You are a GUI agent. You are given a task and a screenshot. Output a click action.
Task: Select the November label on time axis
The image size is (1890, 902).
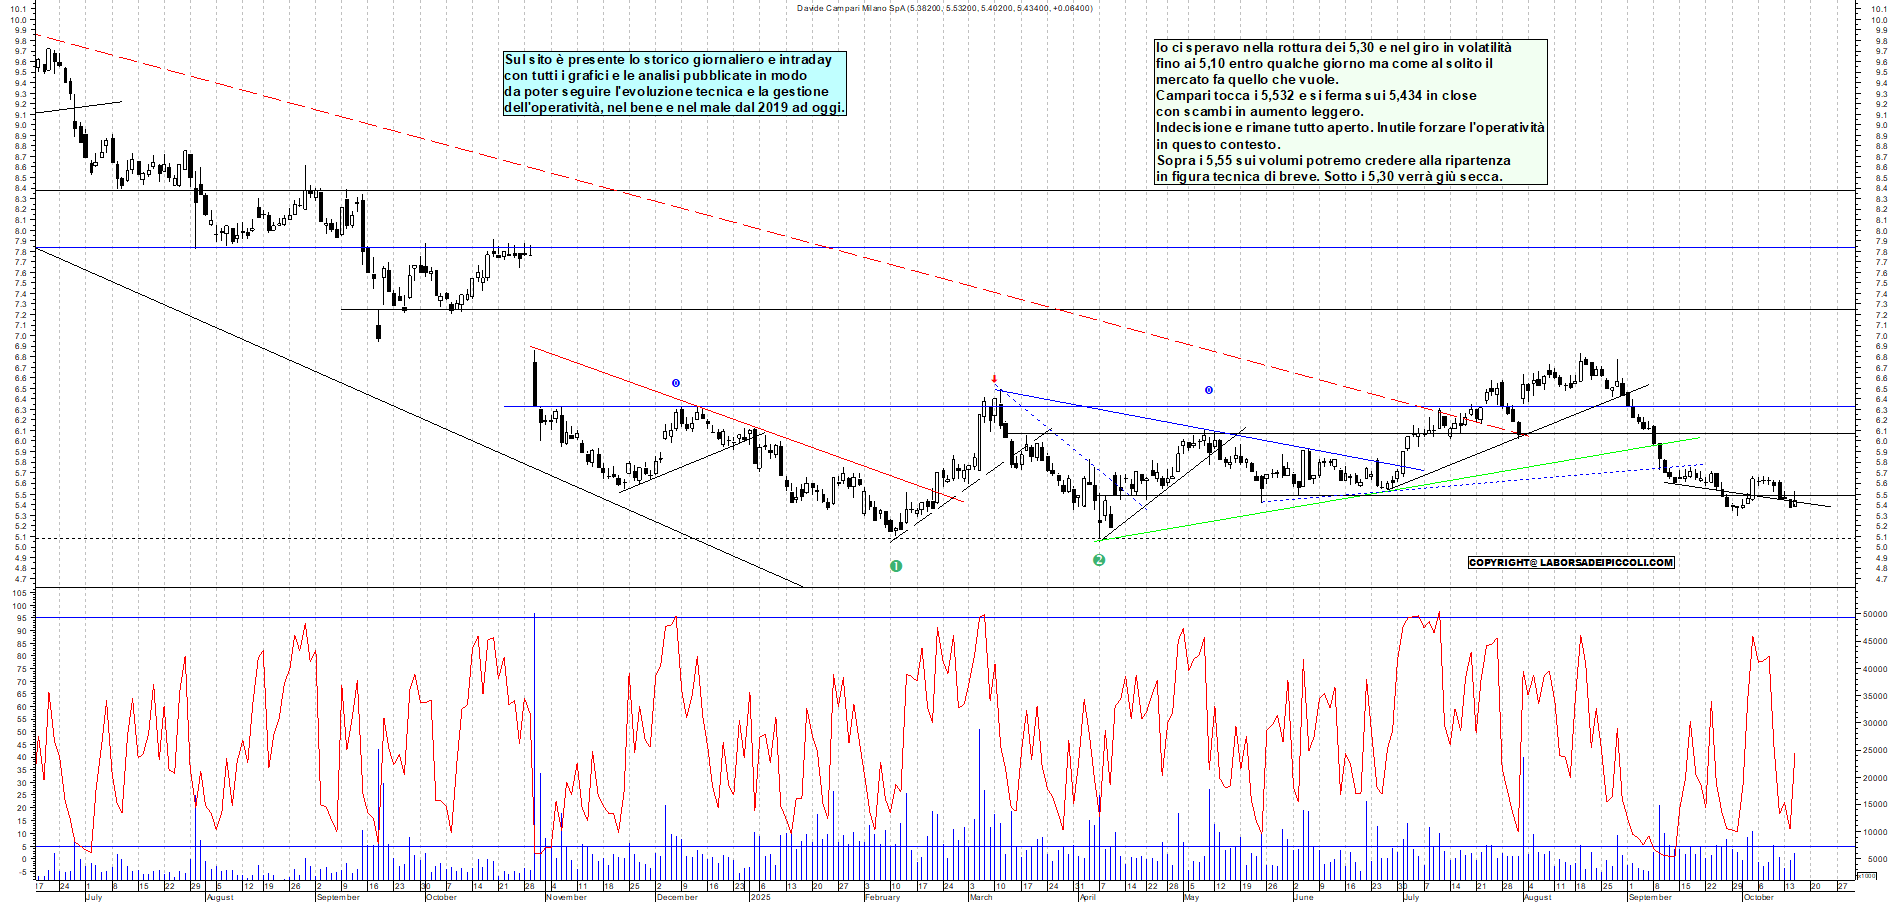(x=566, y=897)
